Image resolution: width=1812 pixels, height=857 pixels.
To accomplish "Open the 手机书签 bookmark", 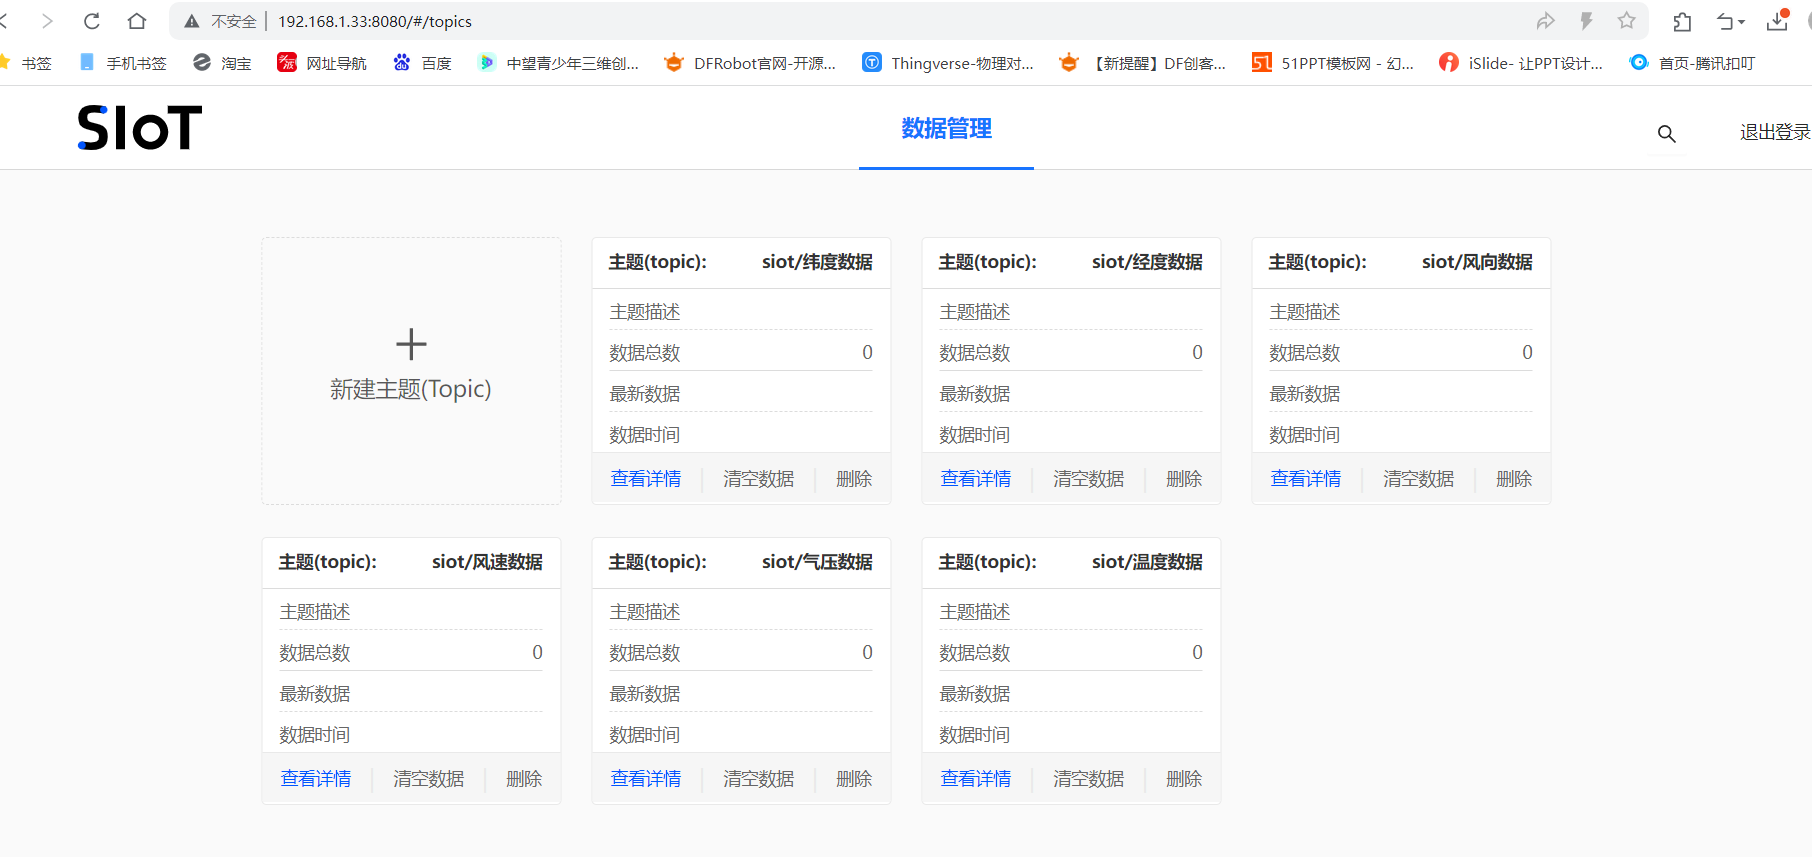I will point(123,63).
